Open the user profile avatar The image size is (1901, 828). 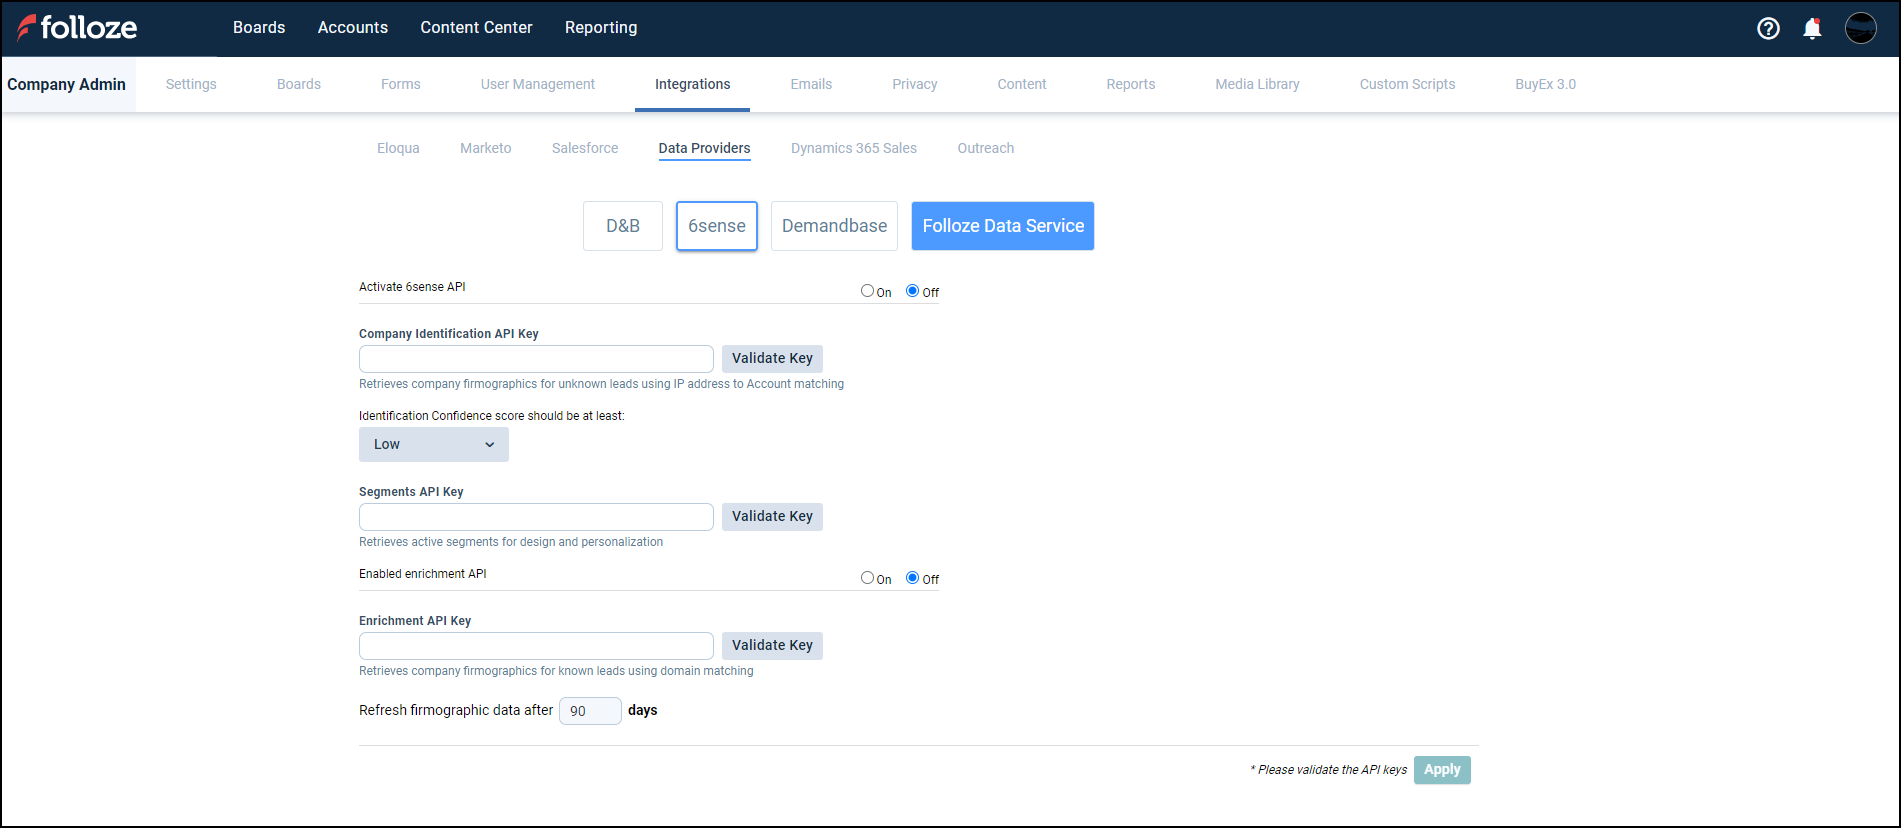(x=1860, y=28)
